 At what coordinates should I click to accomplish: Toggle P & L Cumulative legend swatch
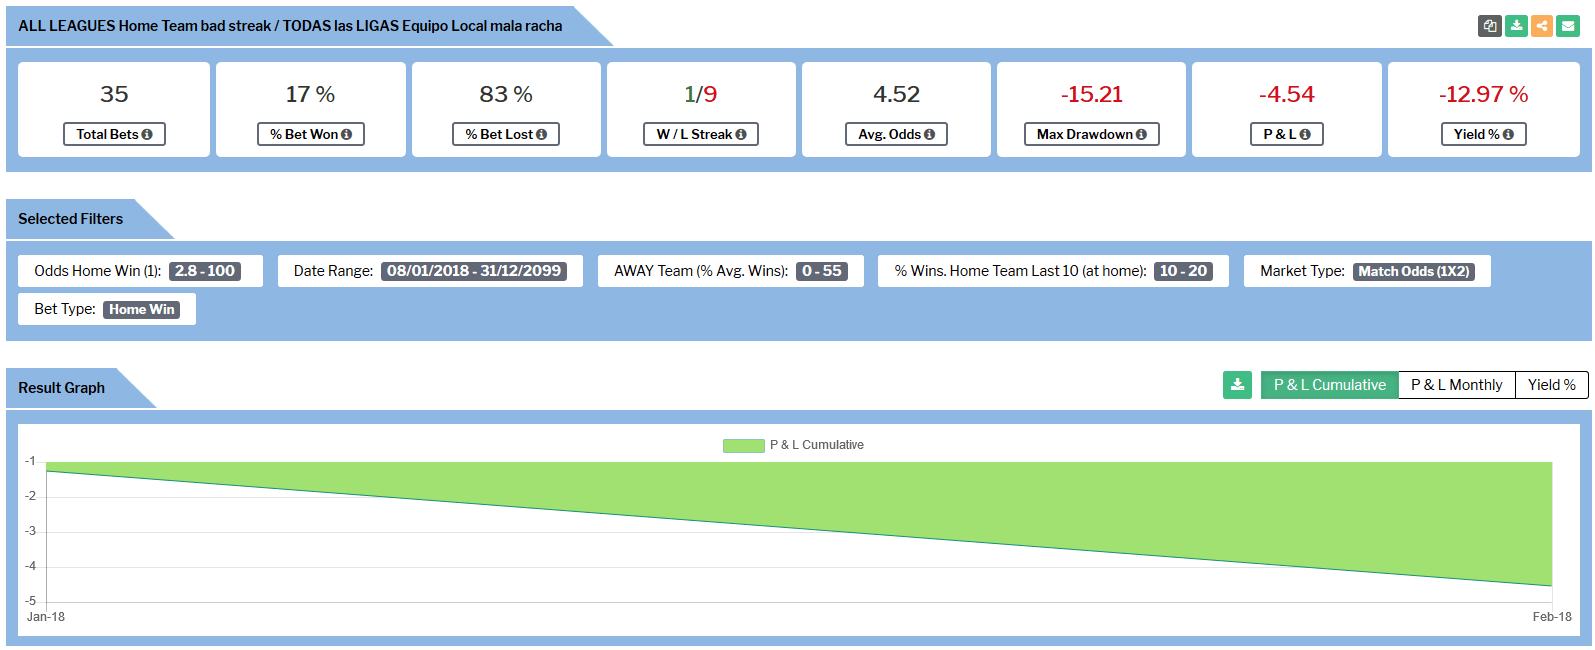(743, 445)
